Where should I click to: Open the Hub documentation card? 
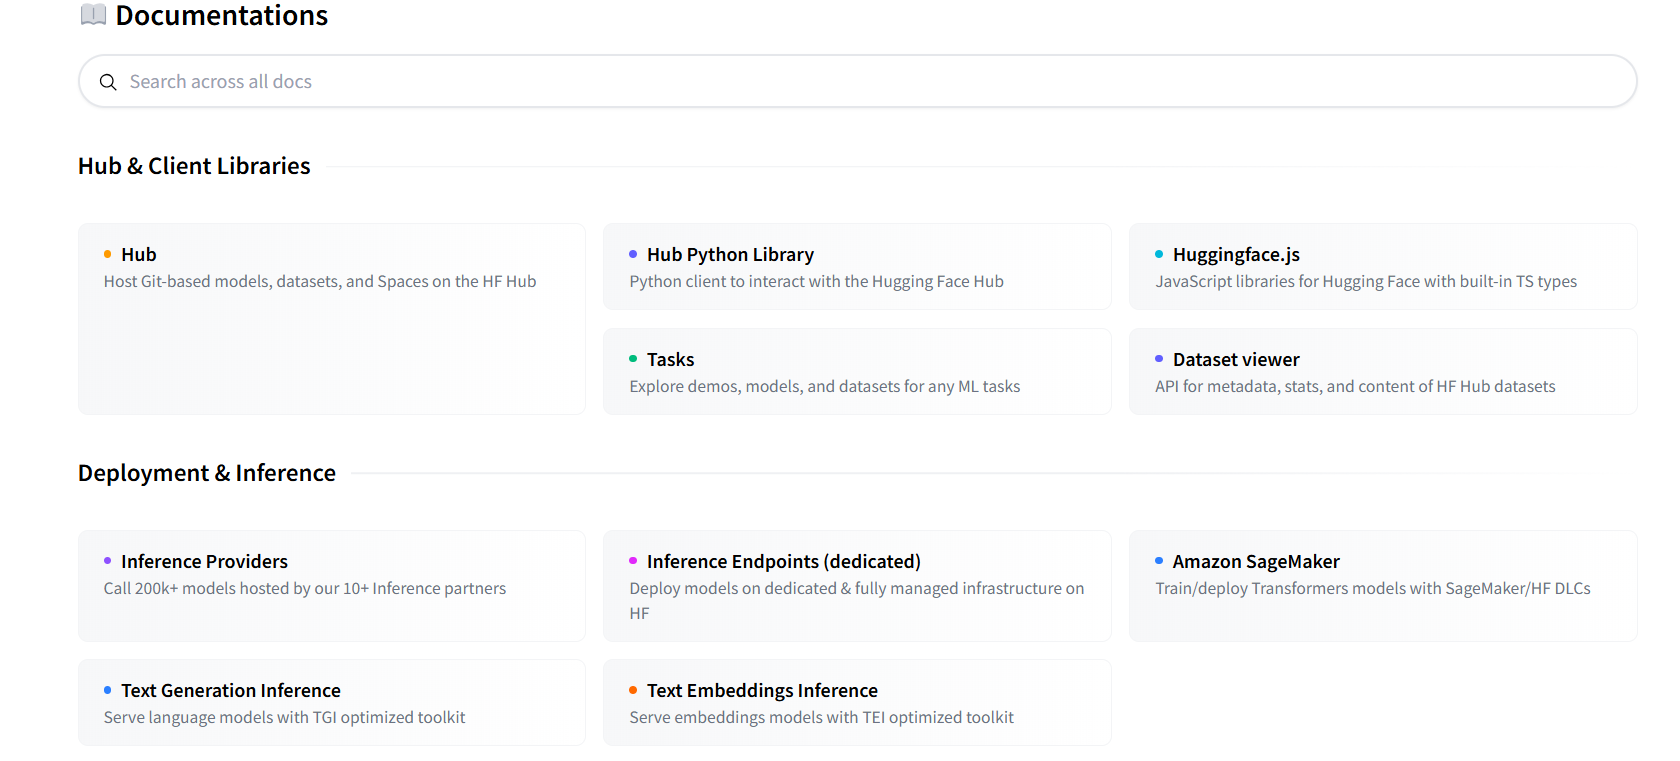point(331,318)
